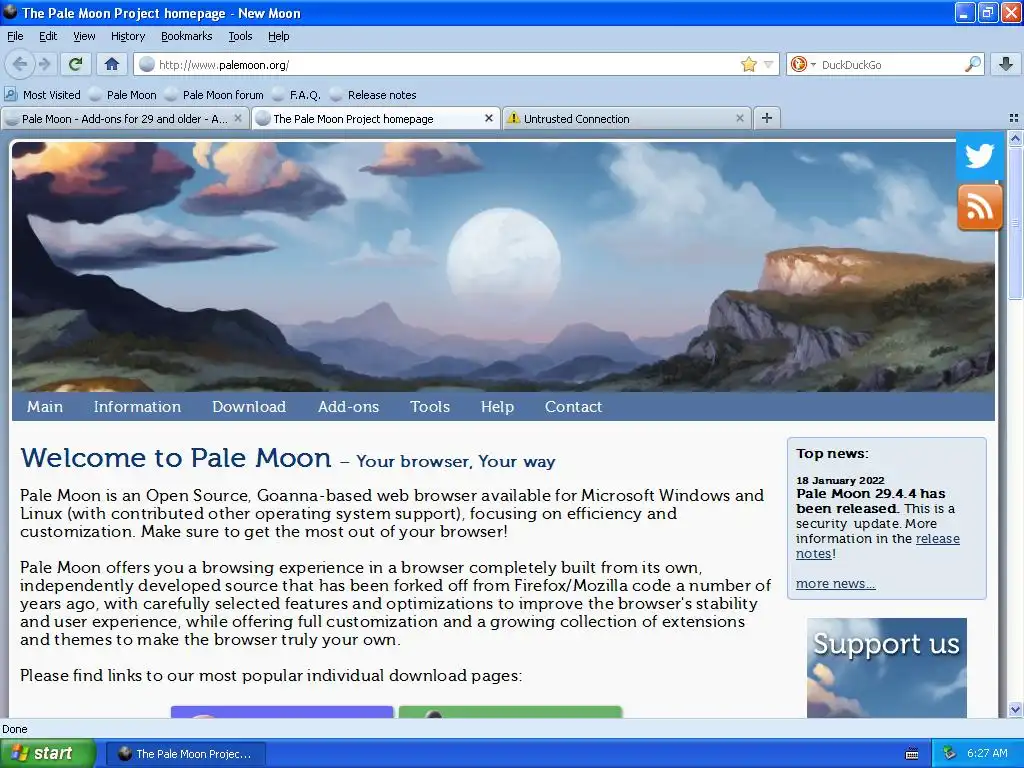Reload the current page

point(76,64)
